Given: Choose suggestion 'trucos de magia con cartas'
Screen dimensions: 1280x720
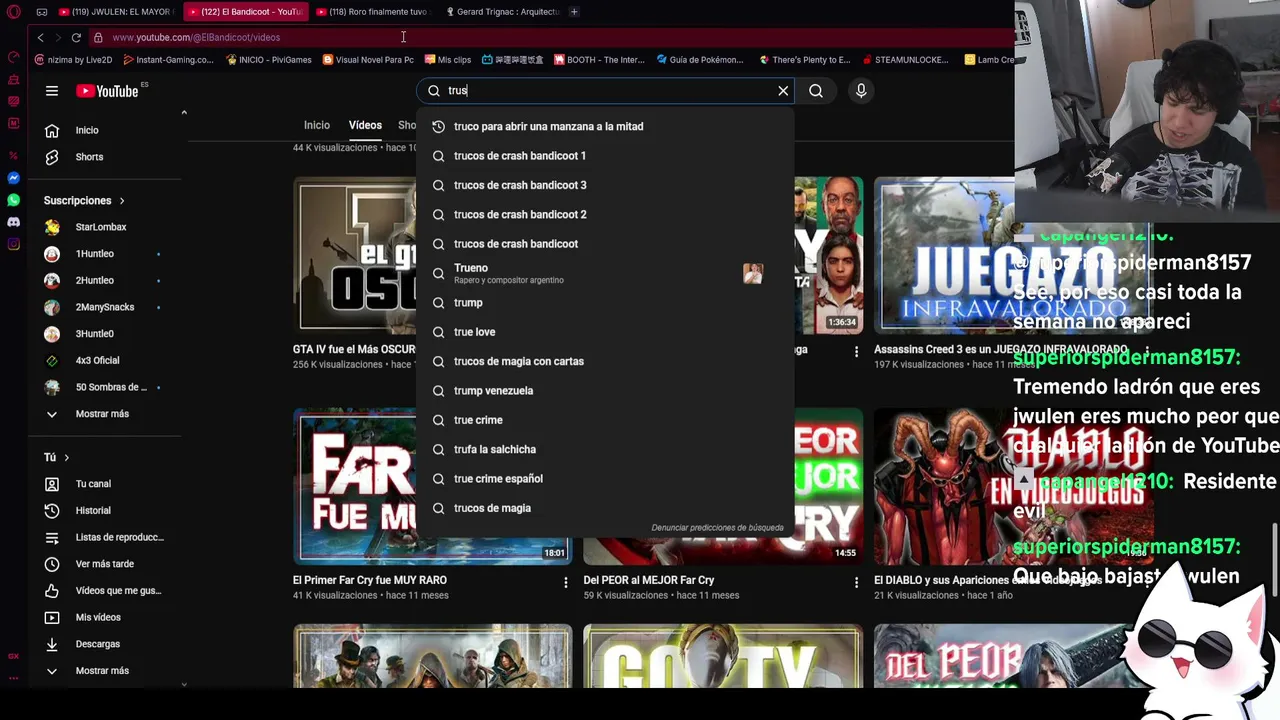Looking at the screenshot, I should [x=605, y=361].
